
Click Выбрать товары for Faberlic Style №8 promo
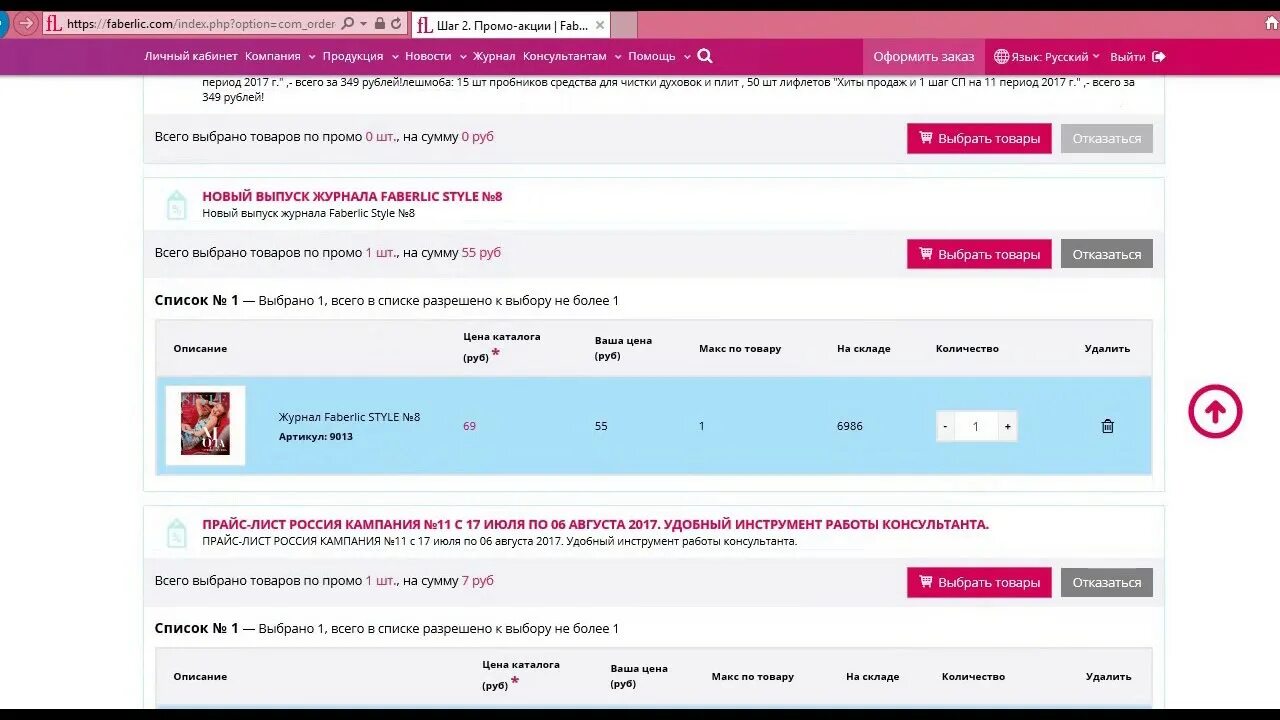point(979,254)
